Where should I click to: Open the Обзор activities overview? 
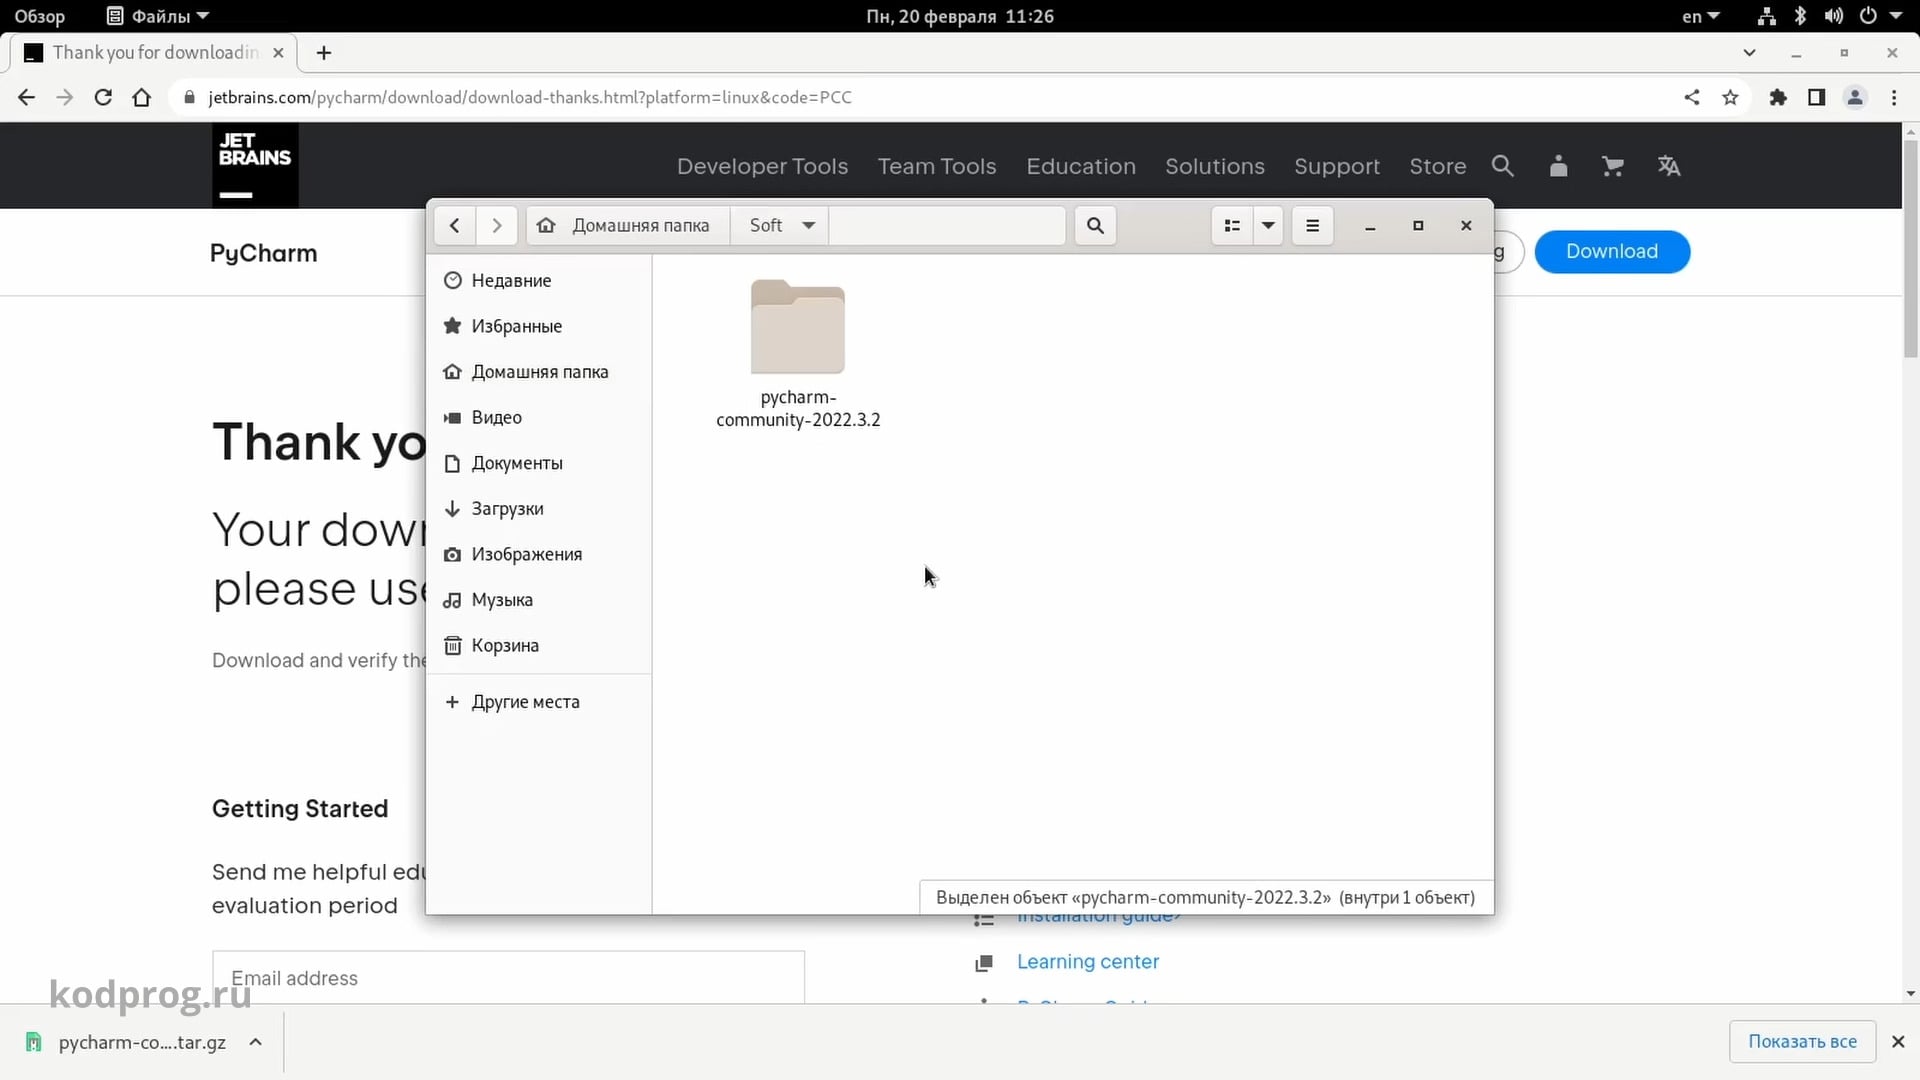tap(40, 16)
